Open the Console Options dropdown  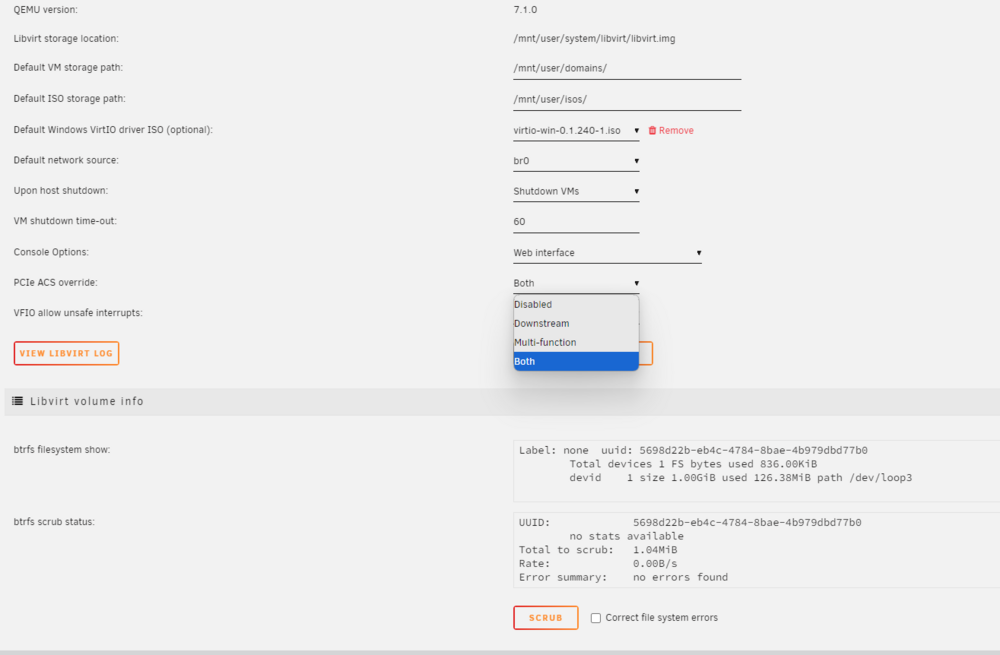(x=607, y=253)
